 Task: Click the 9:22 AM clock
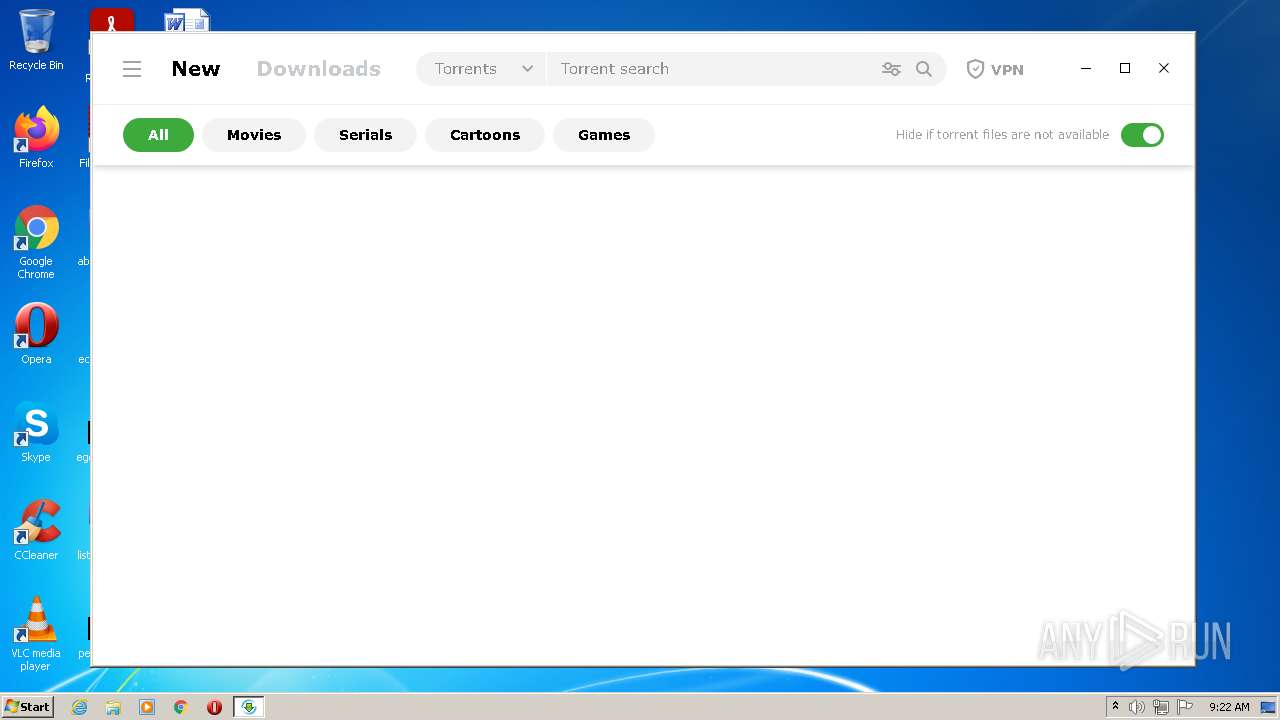click(1229, 707)
